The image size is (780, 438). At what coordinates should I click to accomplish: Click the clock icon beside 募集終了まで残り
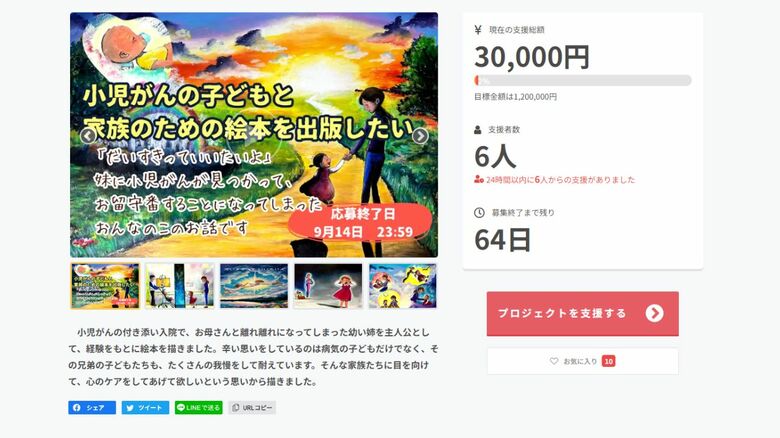(x=479, y=213)
